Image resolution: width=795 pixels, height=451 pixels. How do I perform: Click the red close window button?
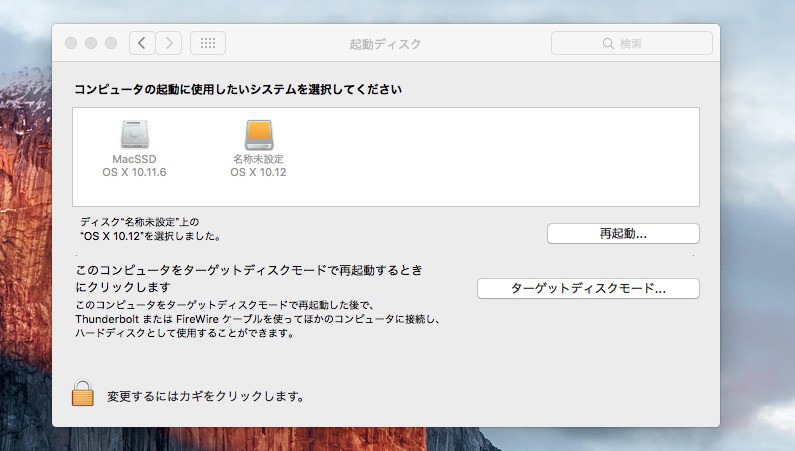click(71, 43)
